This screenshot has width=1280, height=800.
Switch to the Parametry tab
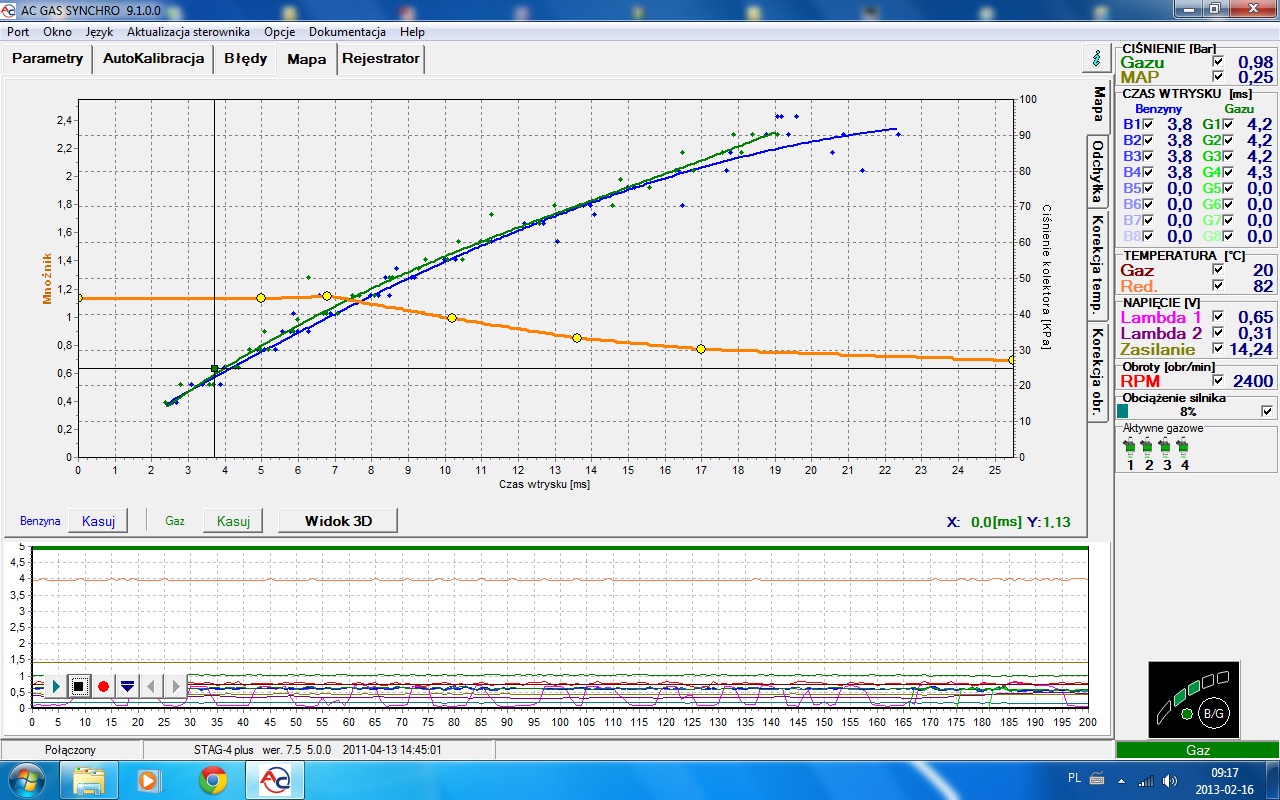coord(48,58)
